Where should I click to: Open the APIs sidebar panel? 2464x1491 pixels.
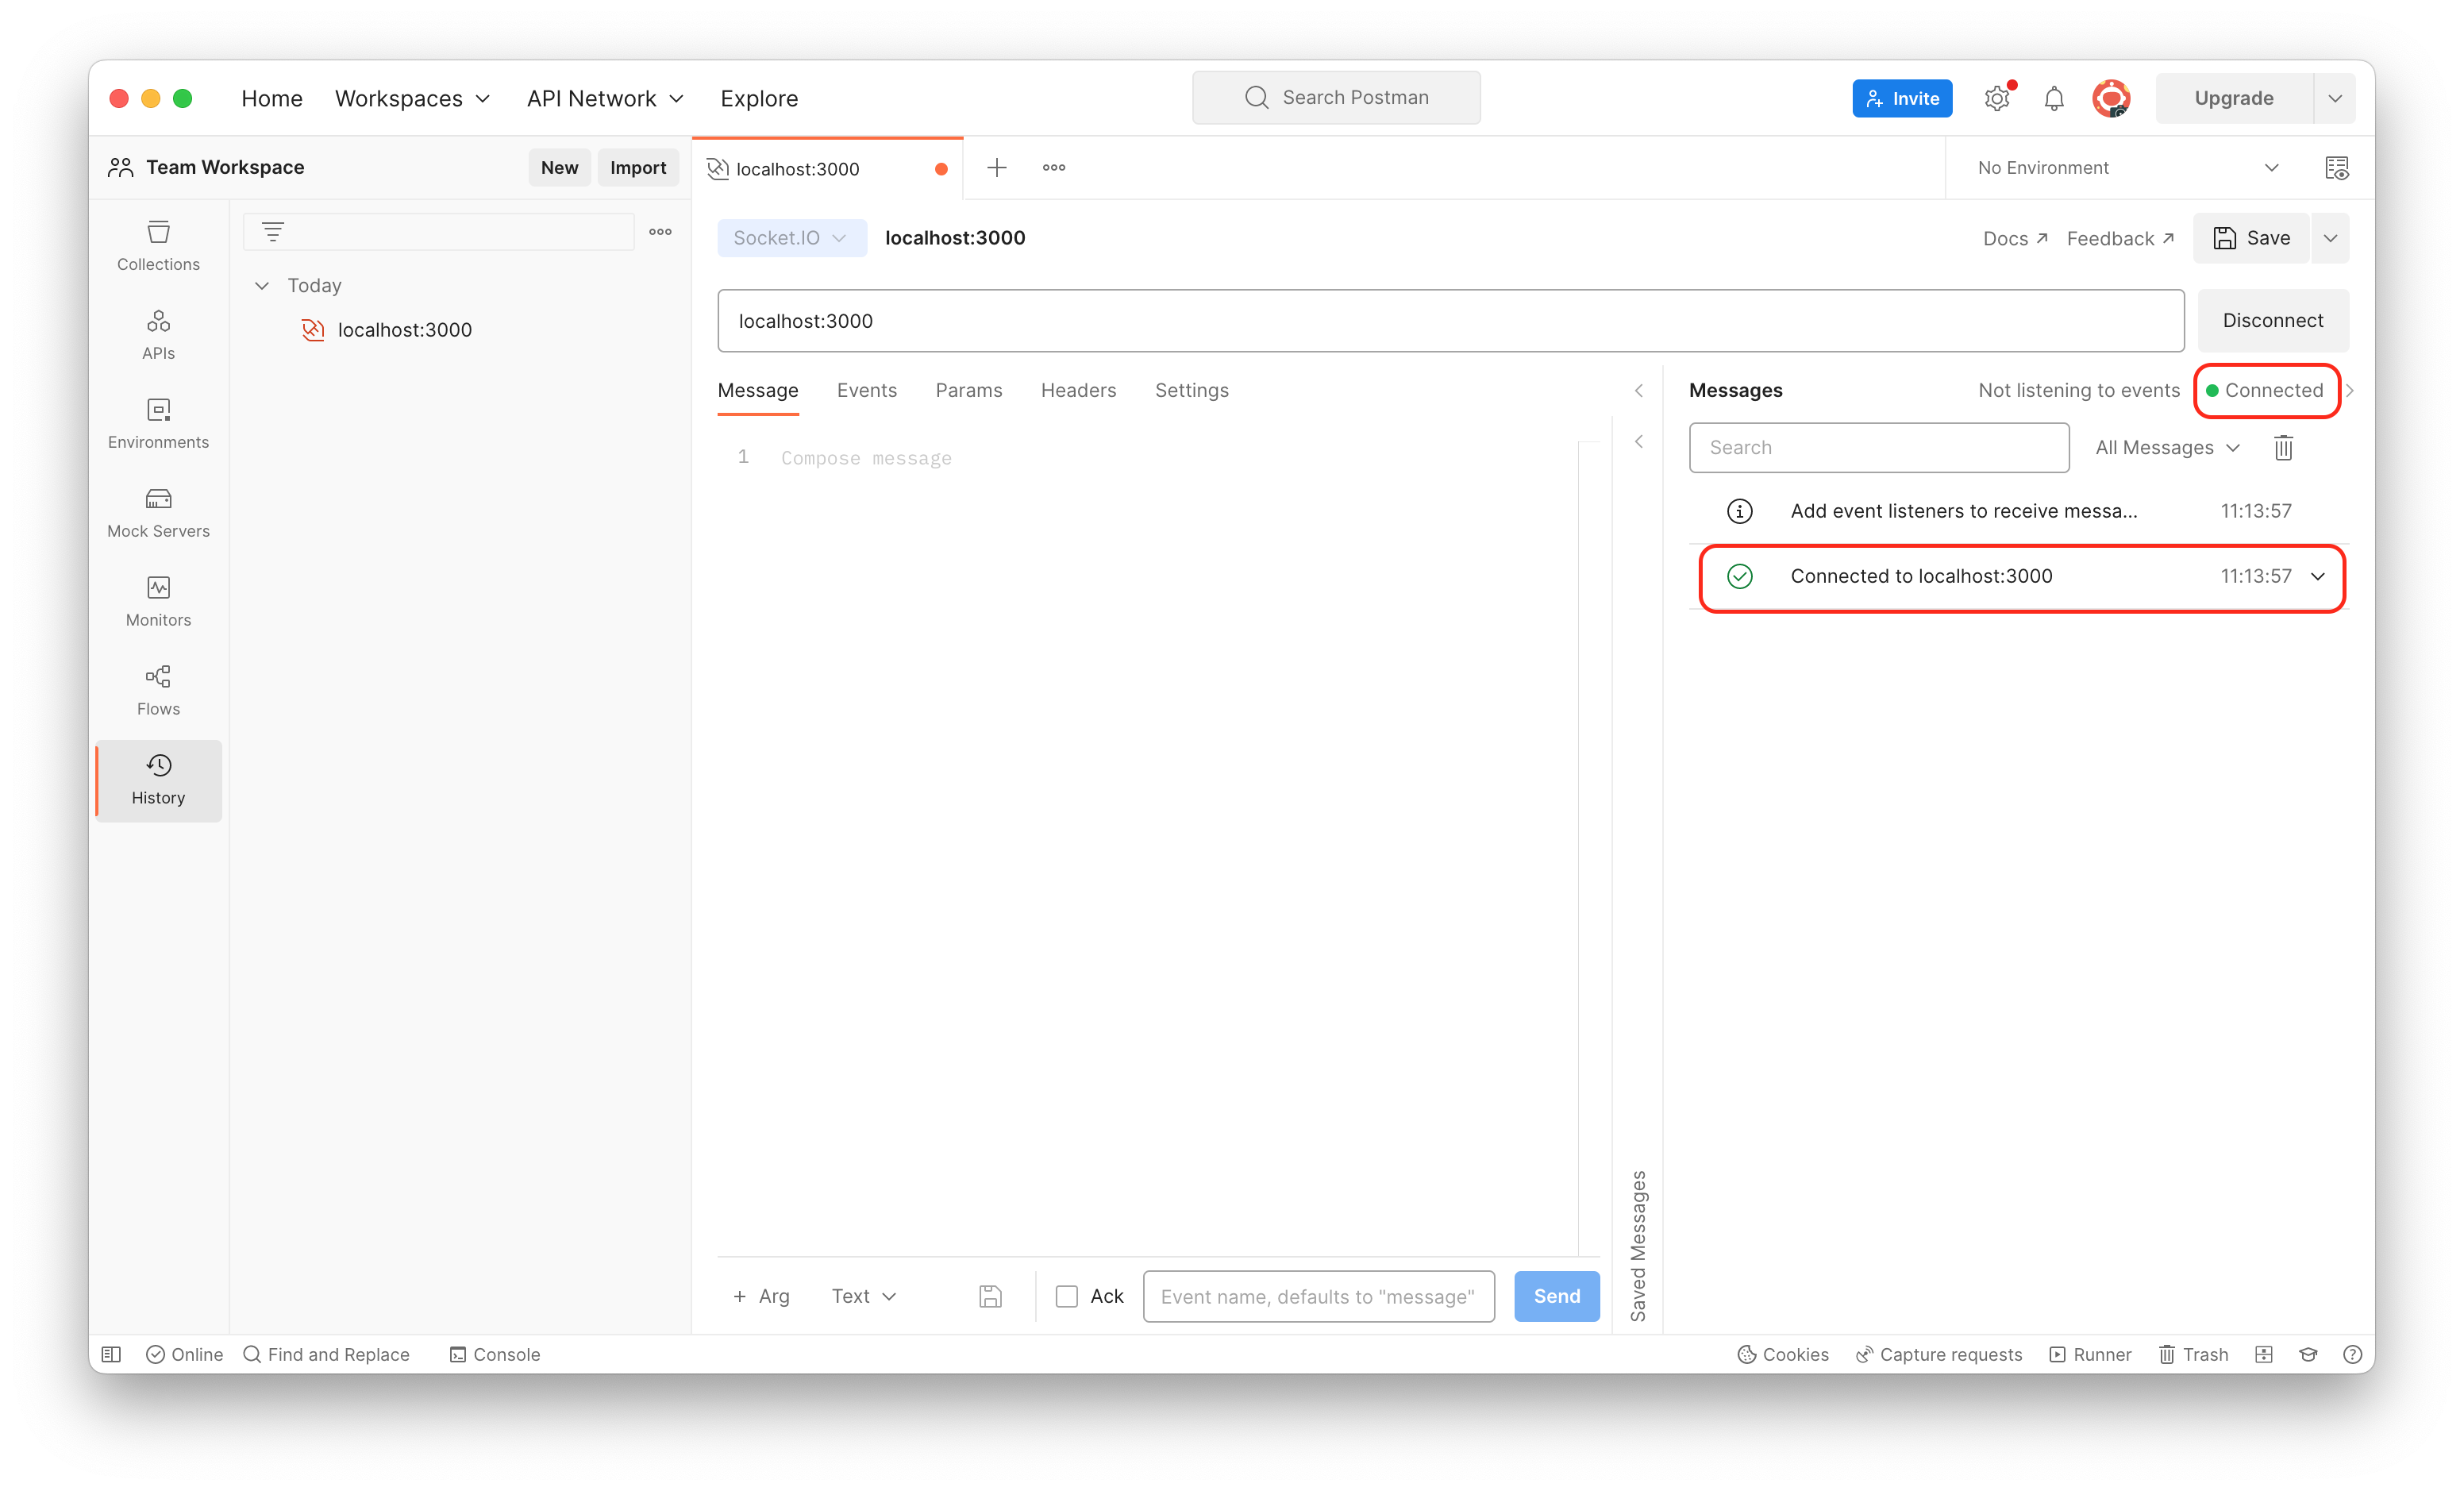[x=158, y=334]
